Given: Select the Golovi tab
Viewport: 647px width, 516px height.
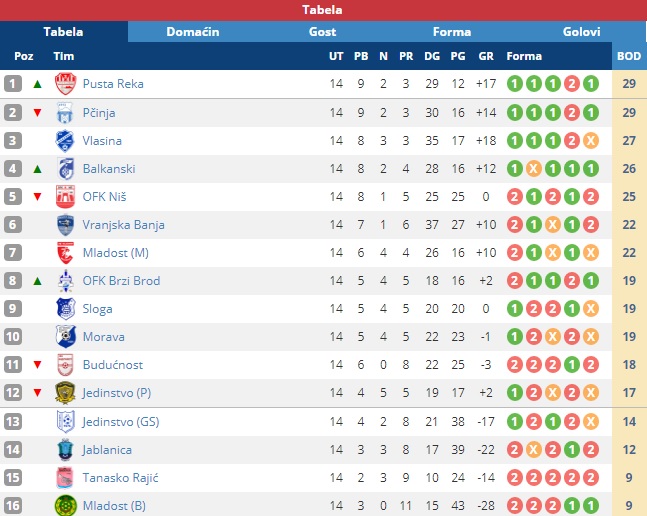Looking at the screenshot, I should coord(581,32).
